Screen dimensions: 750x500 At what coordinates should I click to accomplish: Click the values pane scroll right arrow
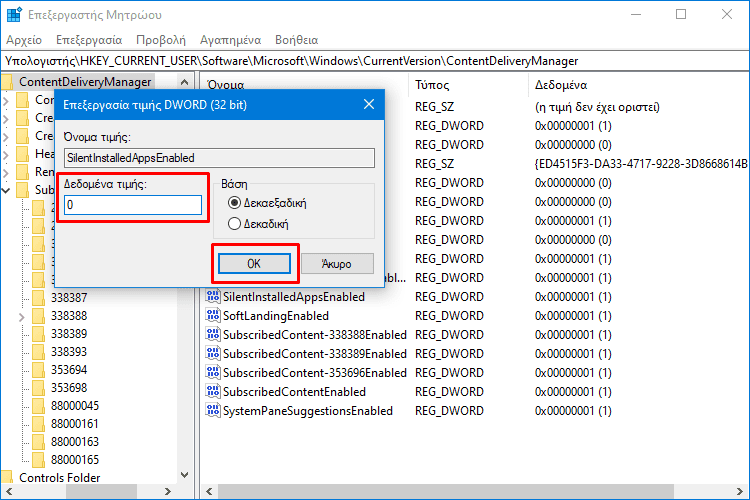pyautogui.click(x=739, y=491)
